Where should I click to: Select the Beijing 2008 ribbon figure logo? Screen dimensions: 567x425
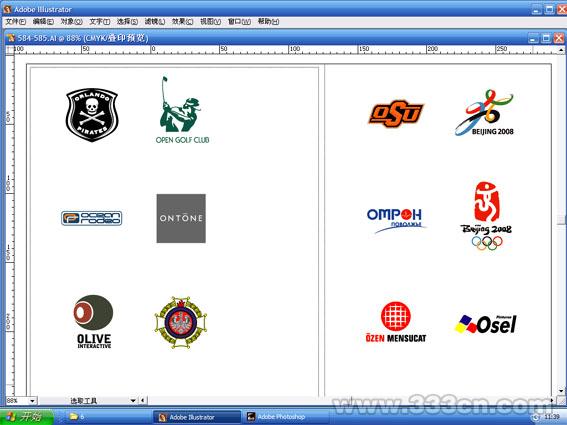pos(484,112)
